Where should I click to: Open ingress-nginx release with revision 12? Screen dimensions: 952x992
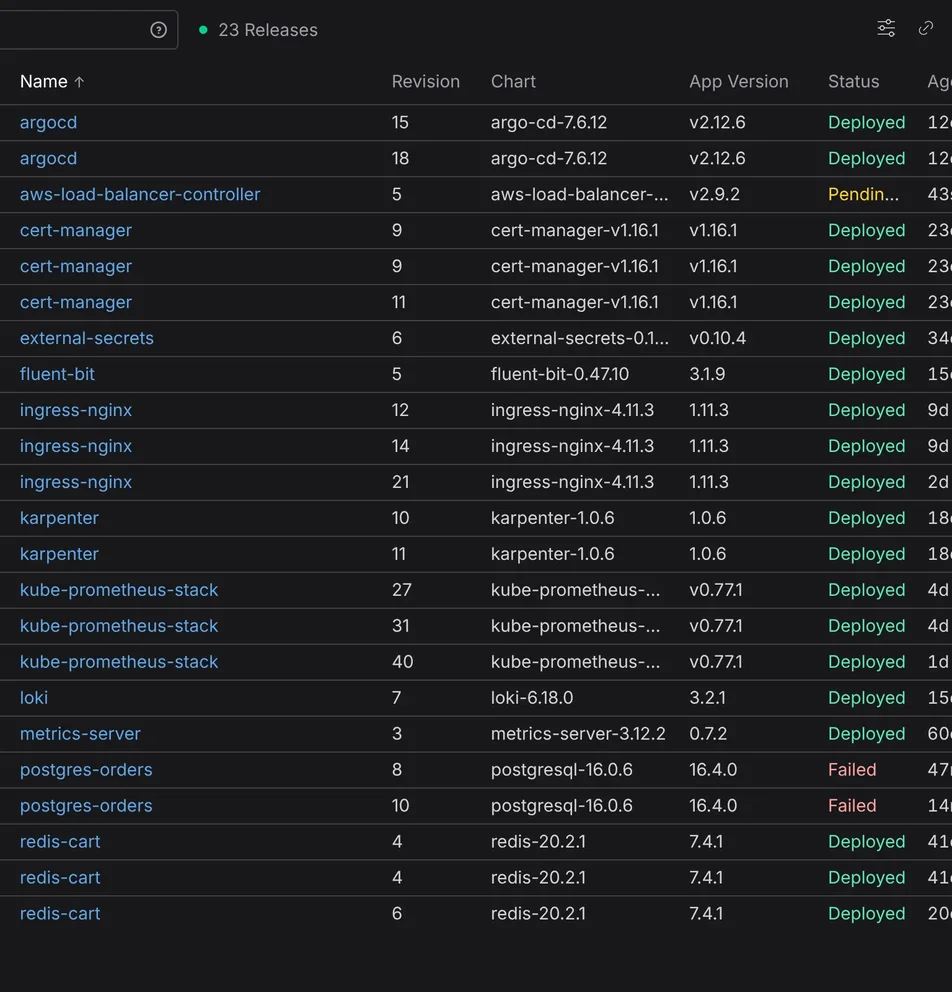[76, 410]
